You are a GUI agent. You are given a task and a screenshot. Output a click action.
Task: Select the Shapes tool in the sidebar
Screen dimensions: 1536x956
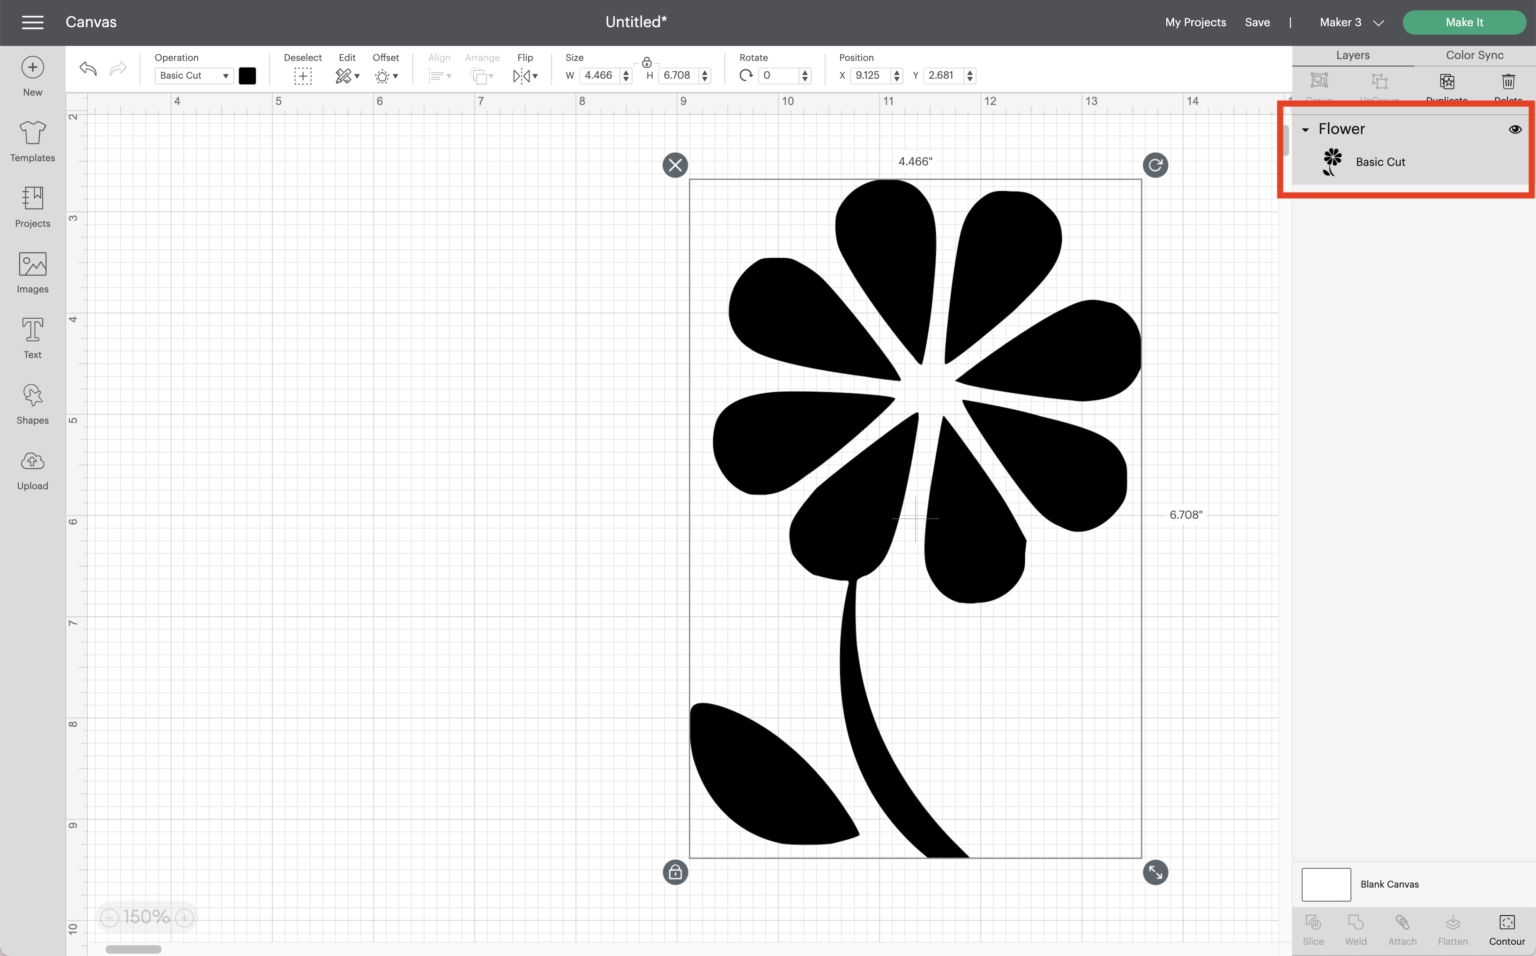32,403
